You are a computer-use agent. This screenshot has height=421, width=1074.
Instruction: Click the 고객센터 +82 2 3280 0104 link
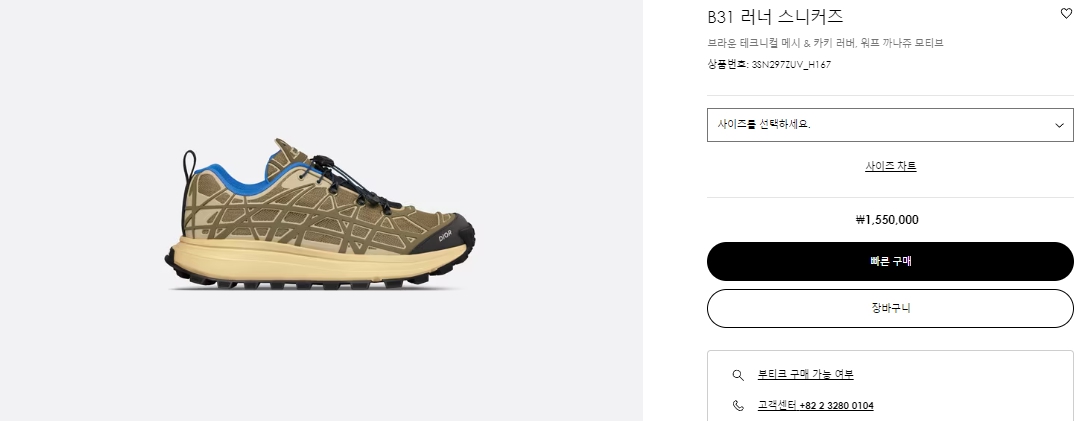click(x=815, y=405)
